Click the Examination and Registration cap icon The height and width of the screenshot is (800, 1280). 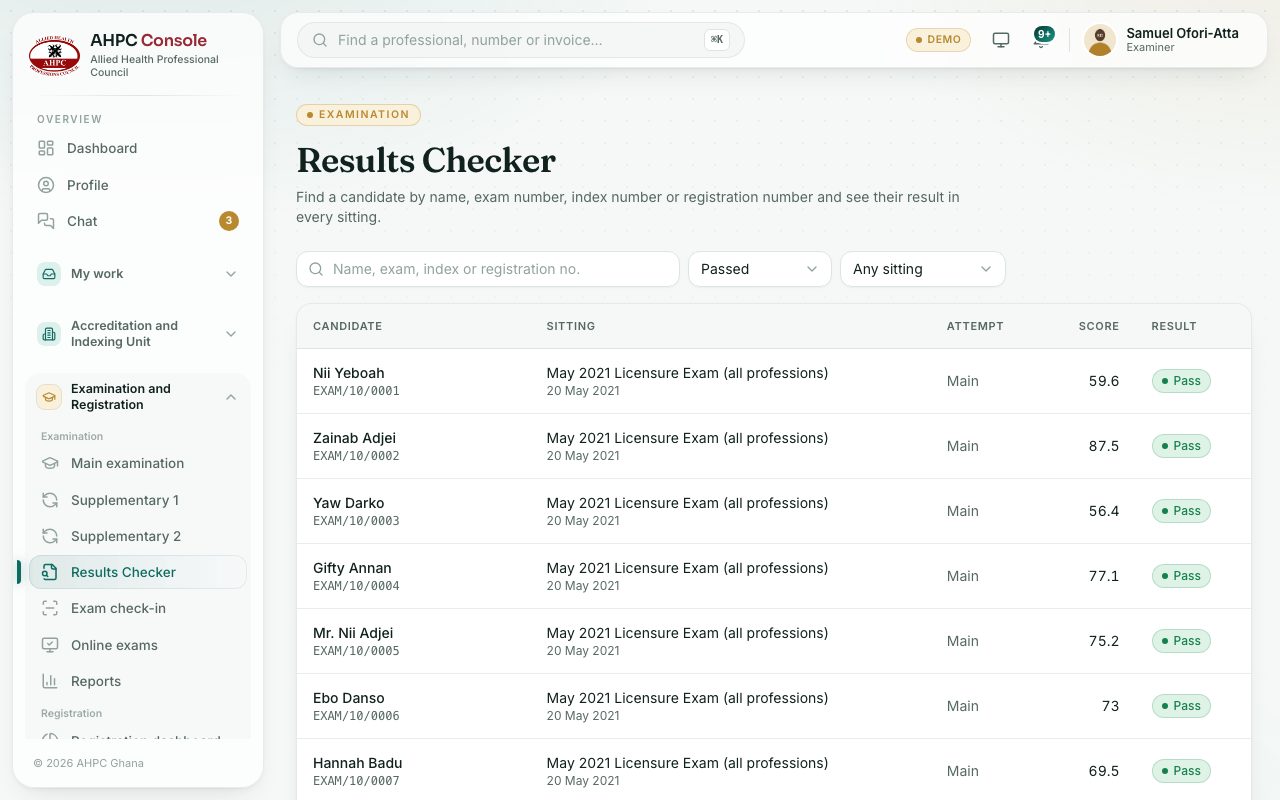[x=49, y=397]
